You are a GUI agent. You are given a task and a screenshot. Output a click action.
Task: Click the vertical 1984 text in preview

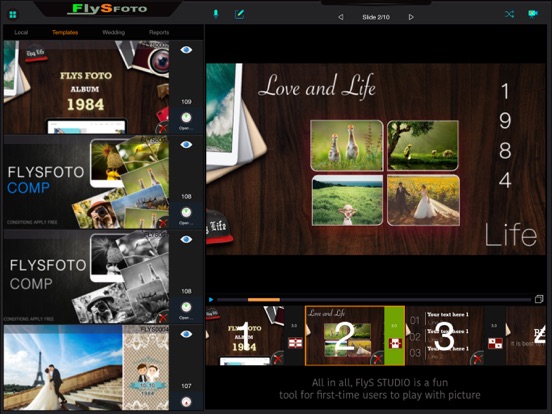[x=505, y=136]
